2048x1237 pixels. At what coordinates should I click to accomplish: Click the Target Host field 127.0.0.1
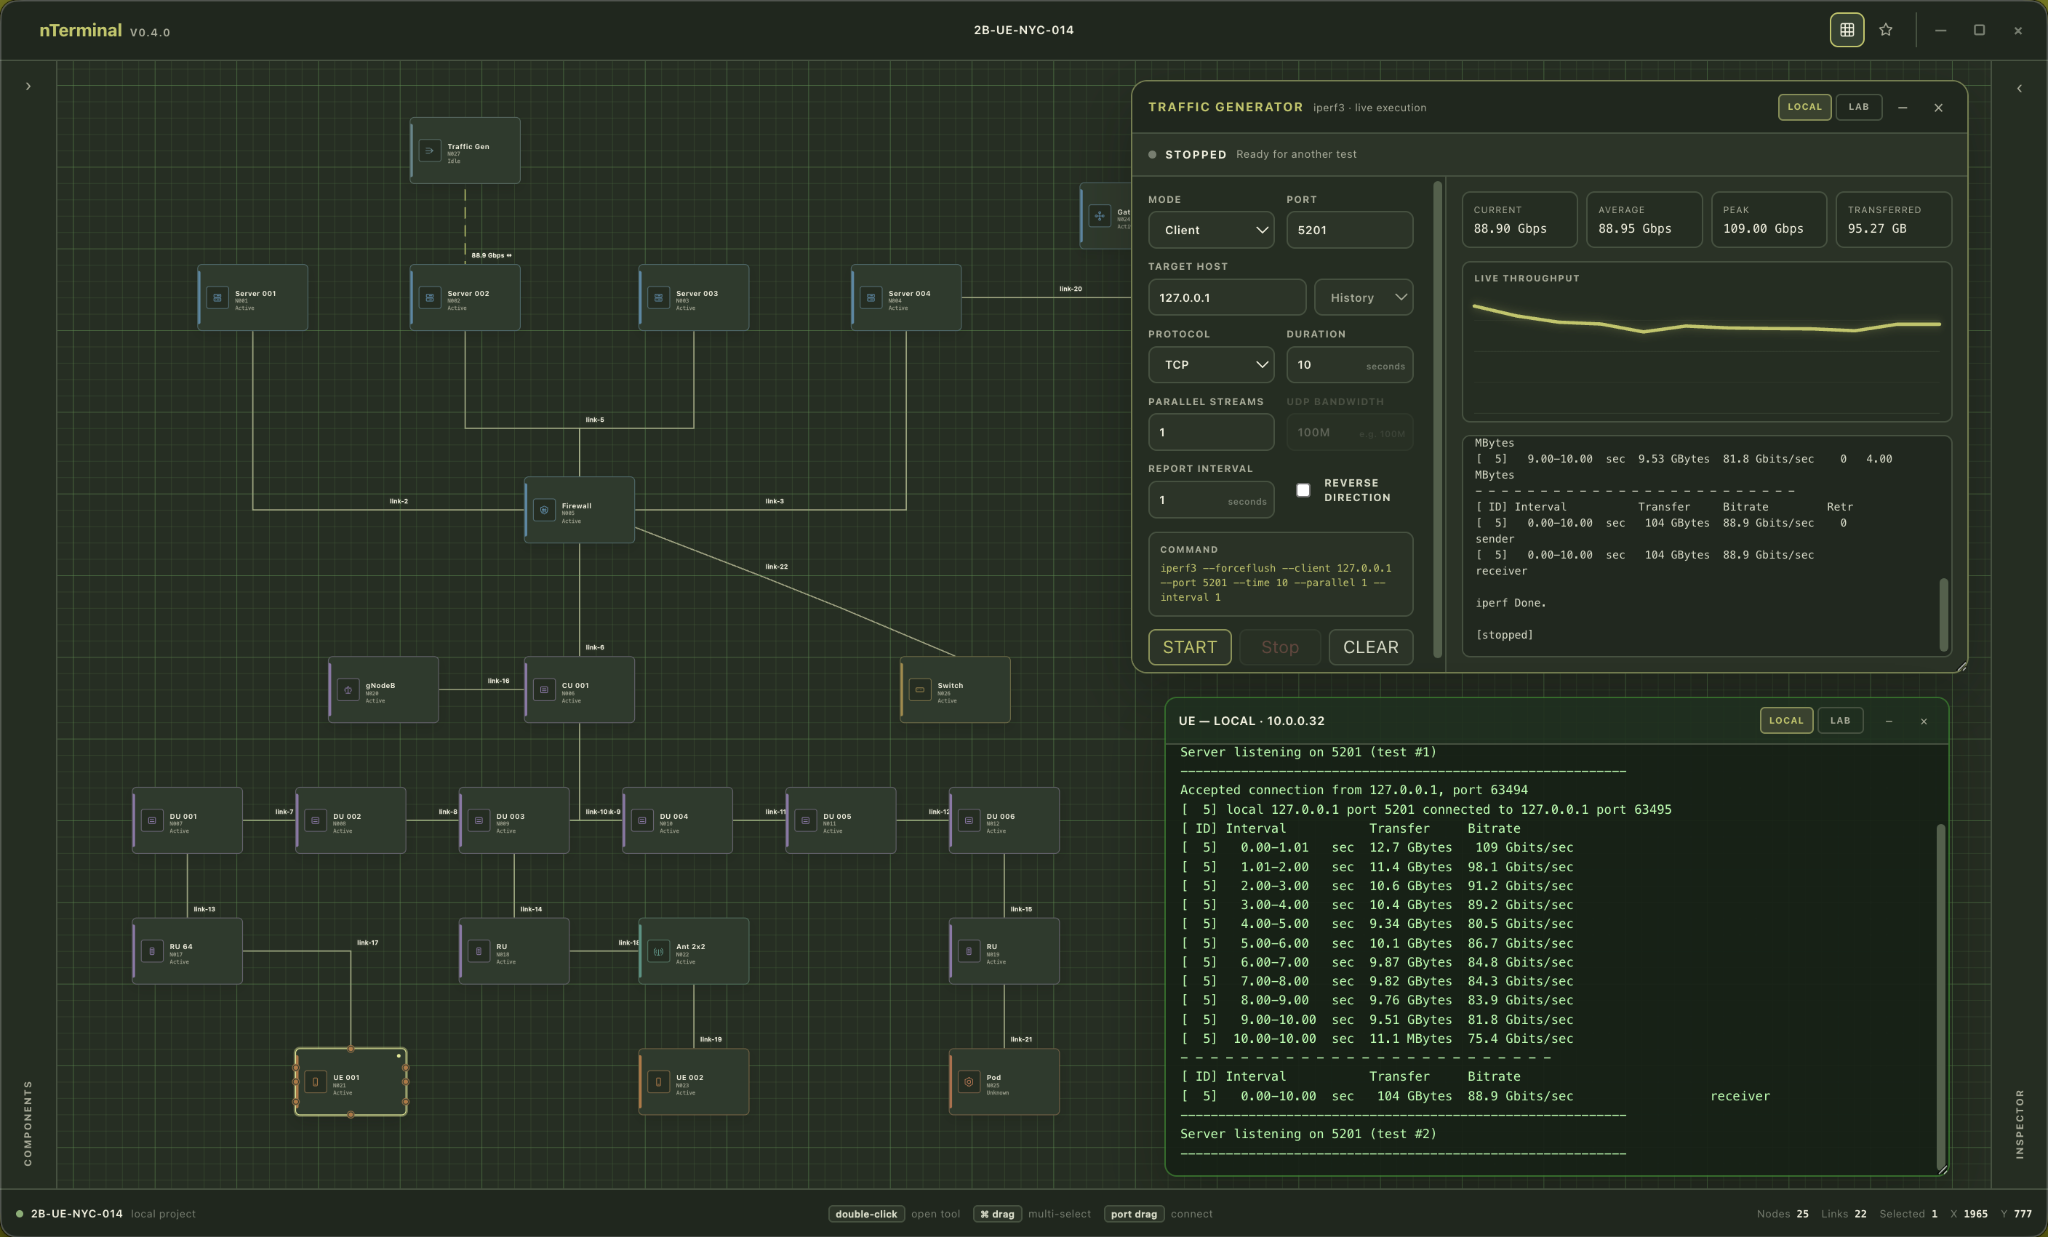tap(1227, 298)
